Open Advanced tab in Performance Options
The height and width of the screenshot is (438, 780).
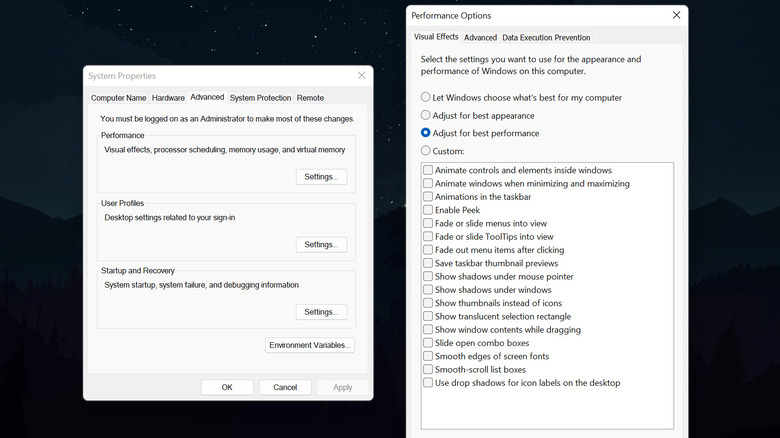coord(480,38)
